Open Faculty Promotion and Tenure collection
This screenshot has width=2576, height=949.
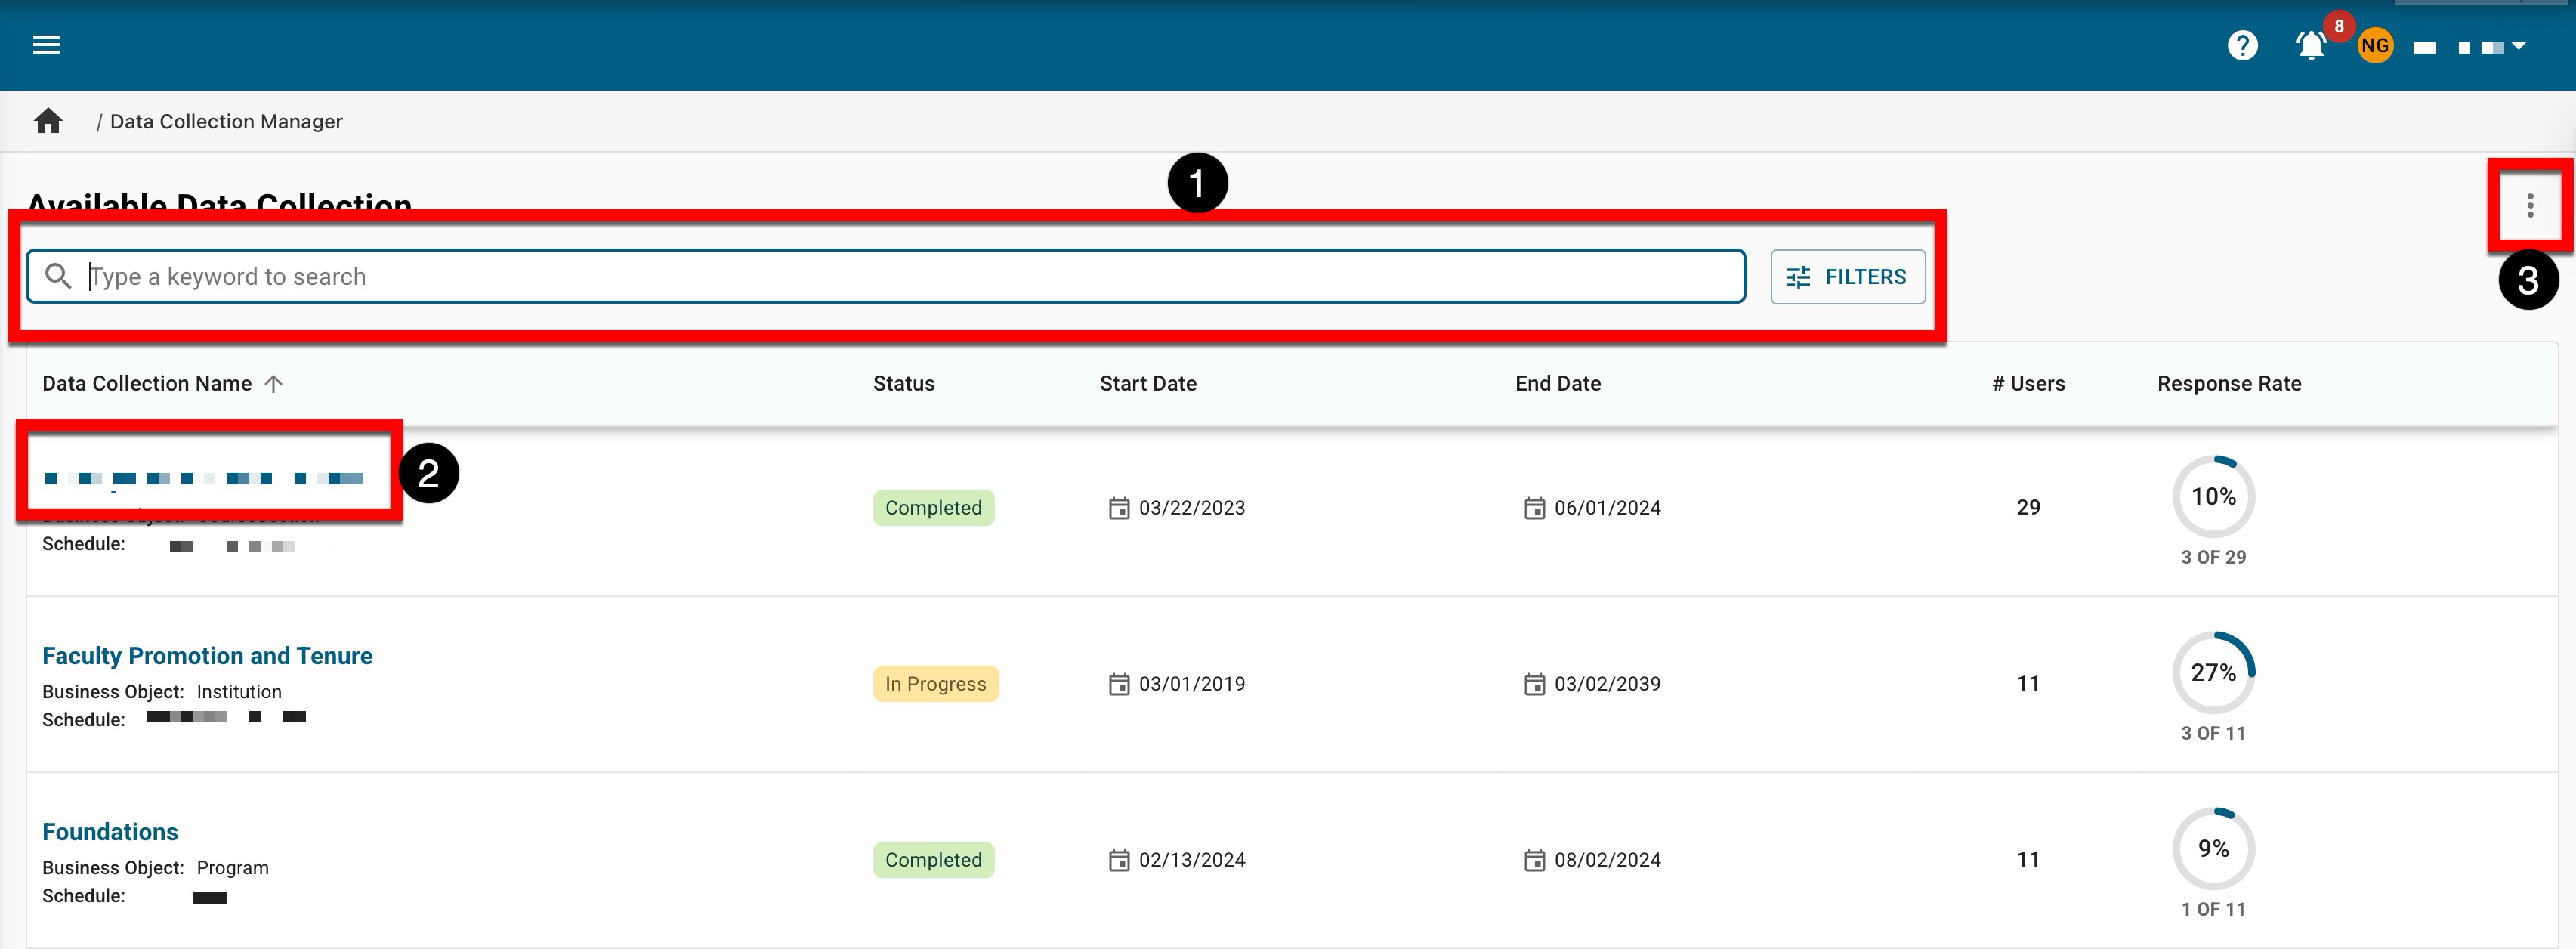coord(207,656)
